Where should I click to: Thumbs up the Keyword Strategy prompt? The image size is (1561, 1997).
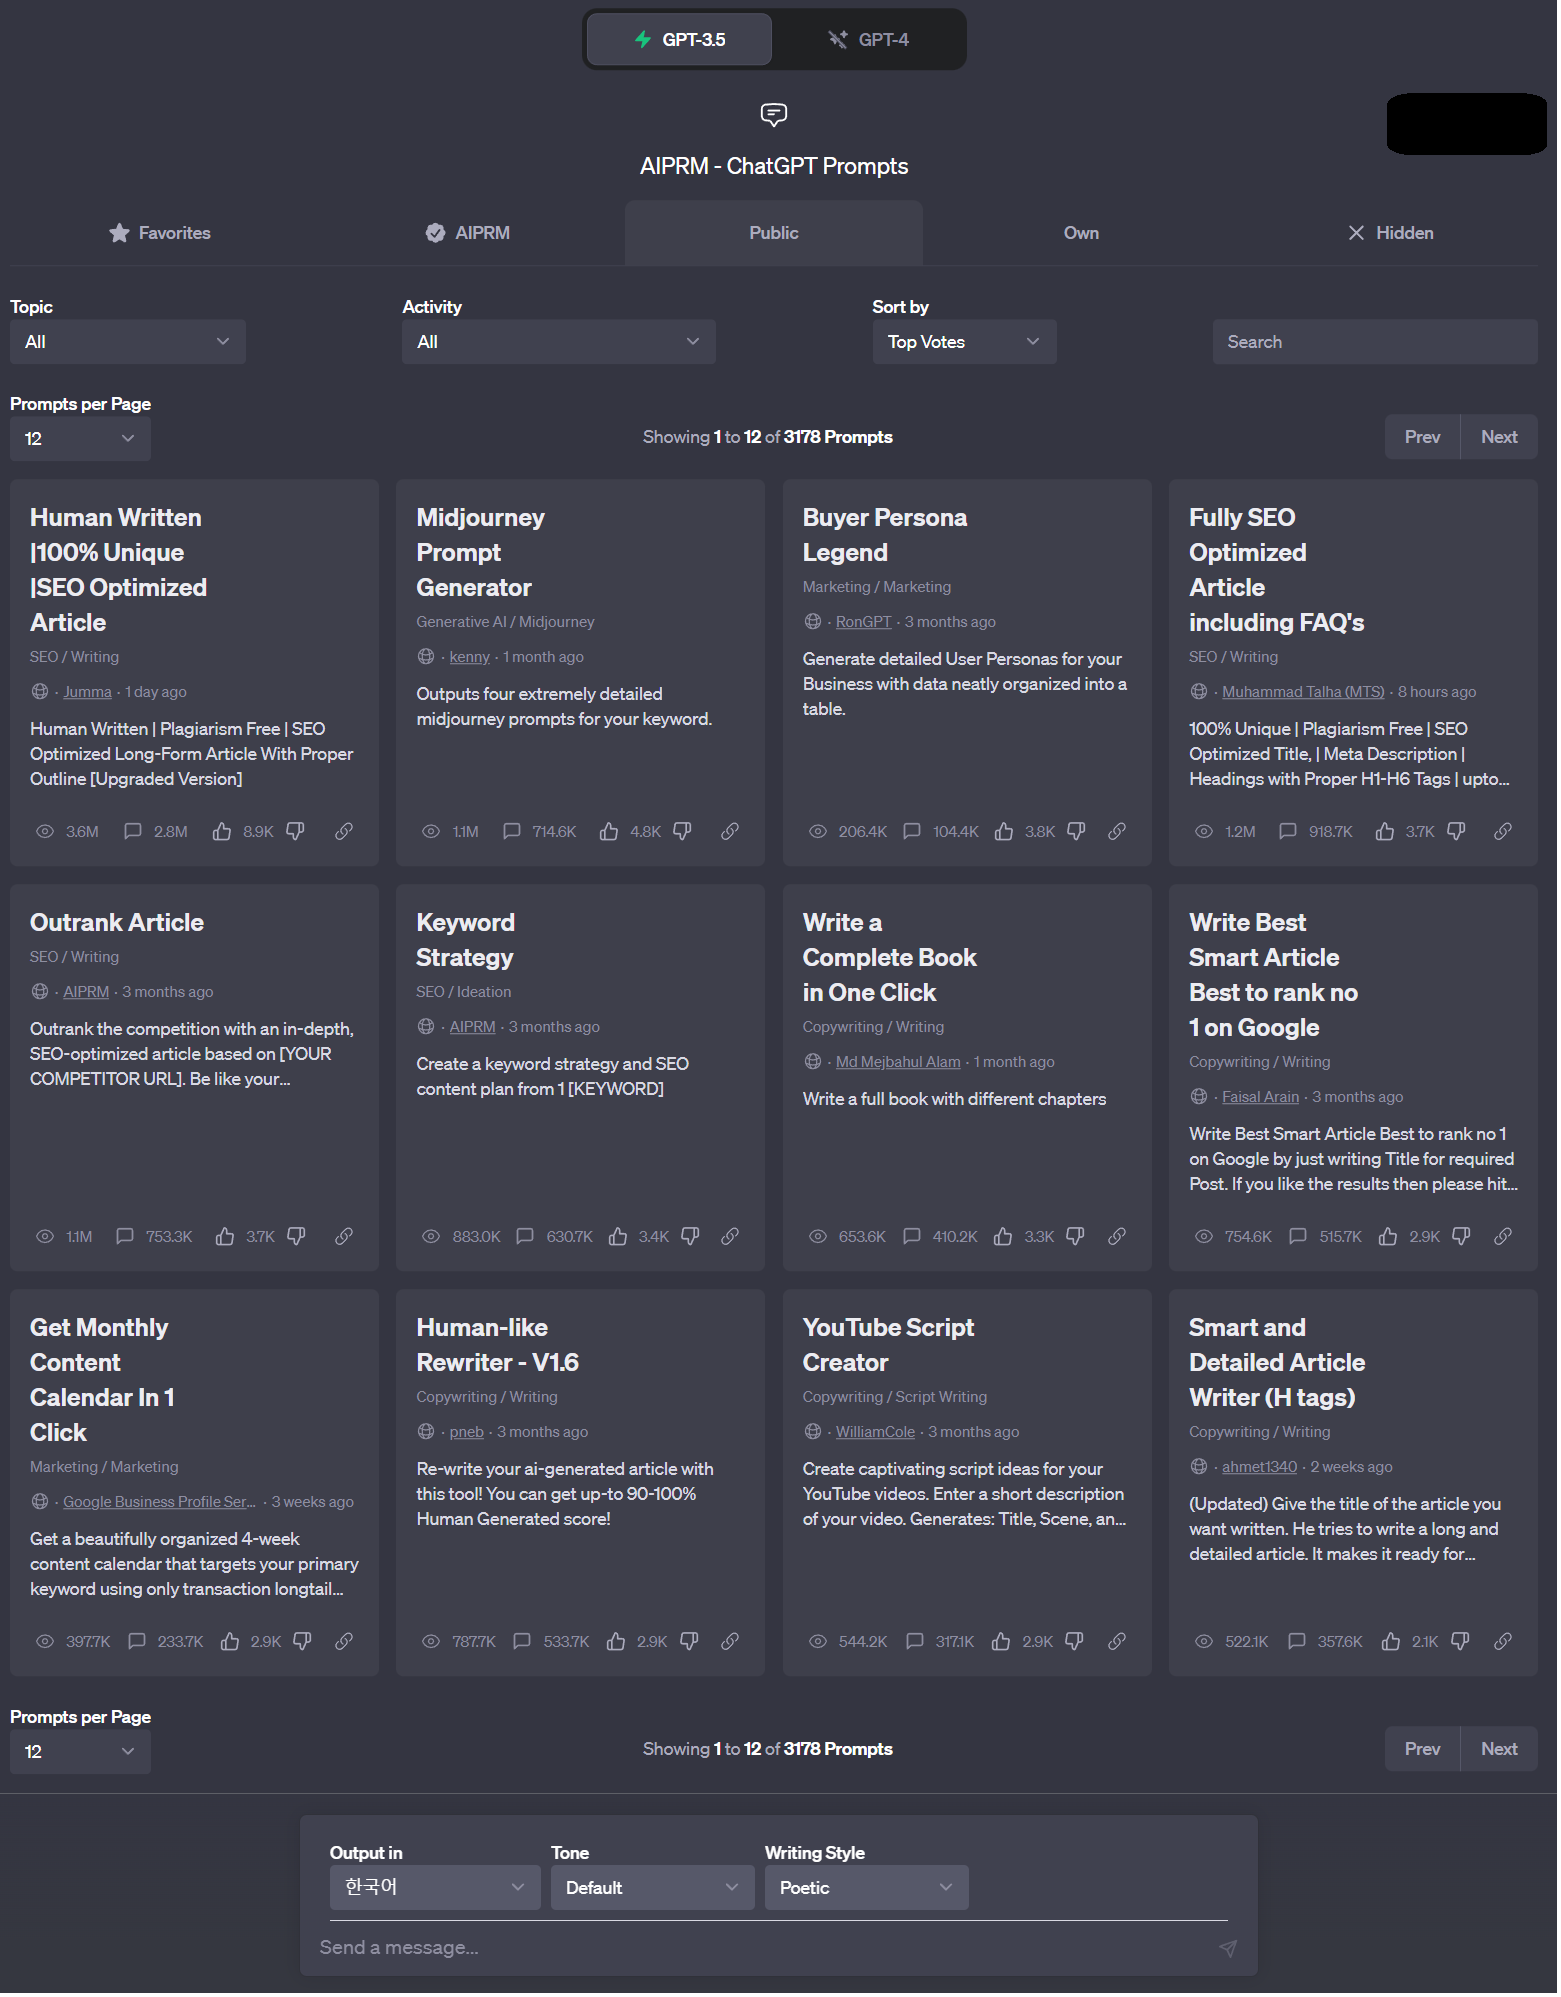[618, 1238]
